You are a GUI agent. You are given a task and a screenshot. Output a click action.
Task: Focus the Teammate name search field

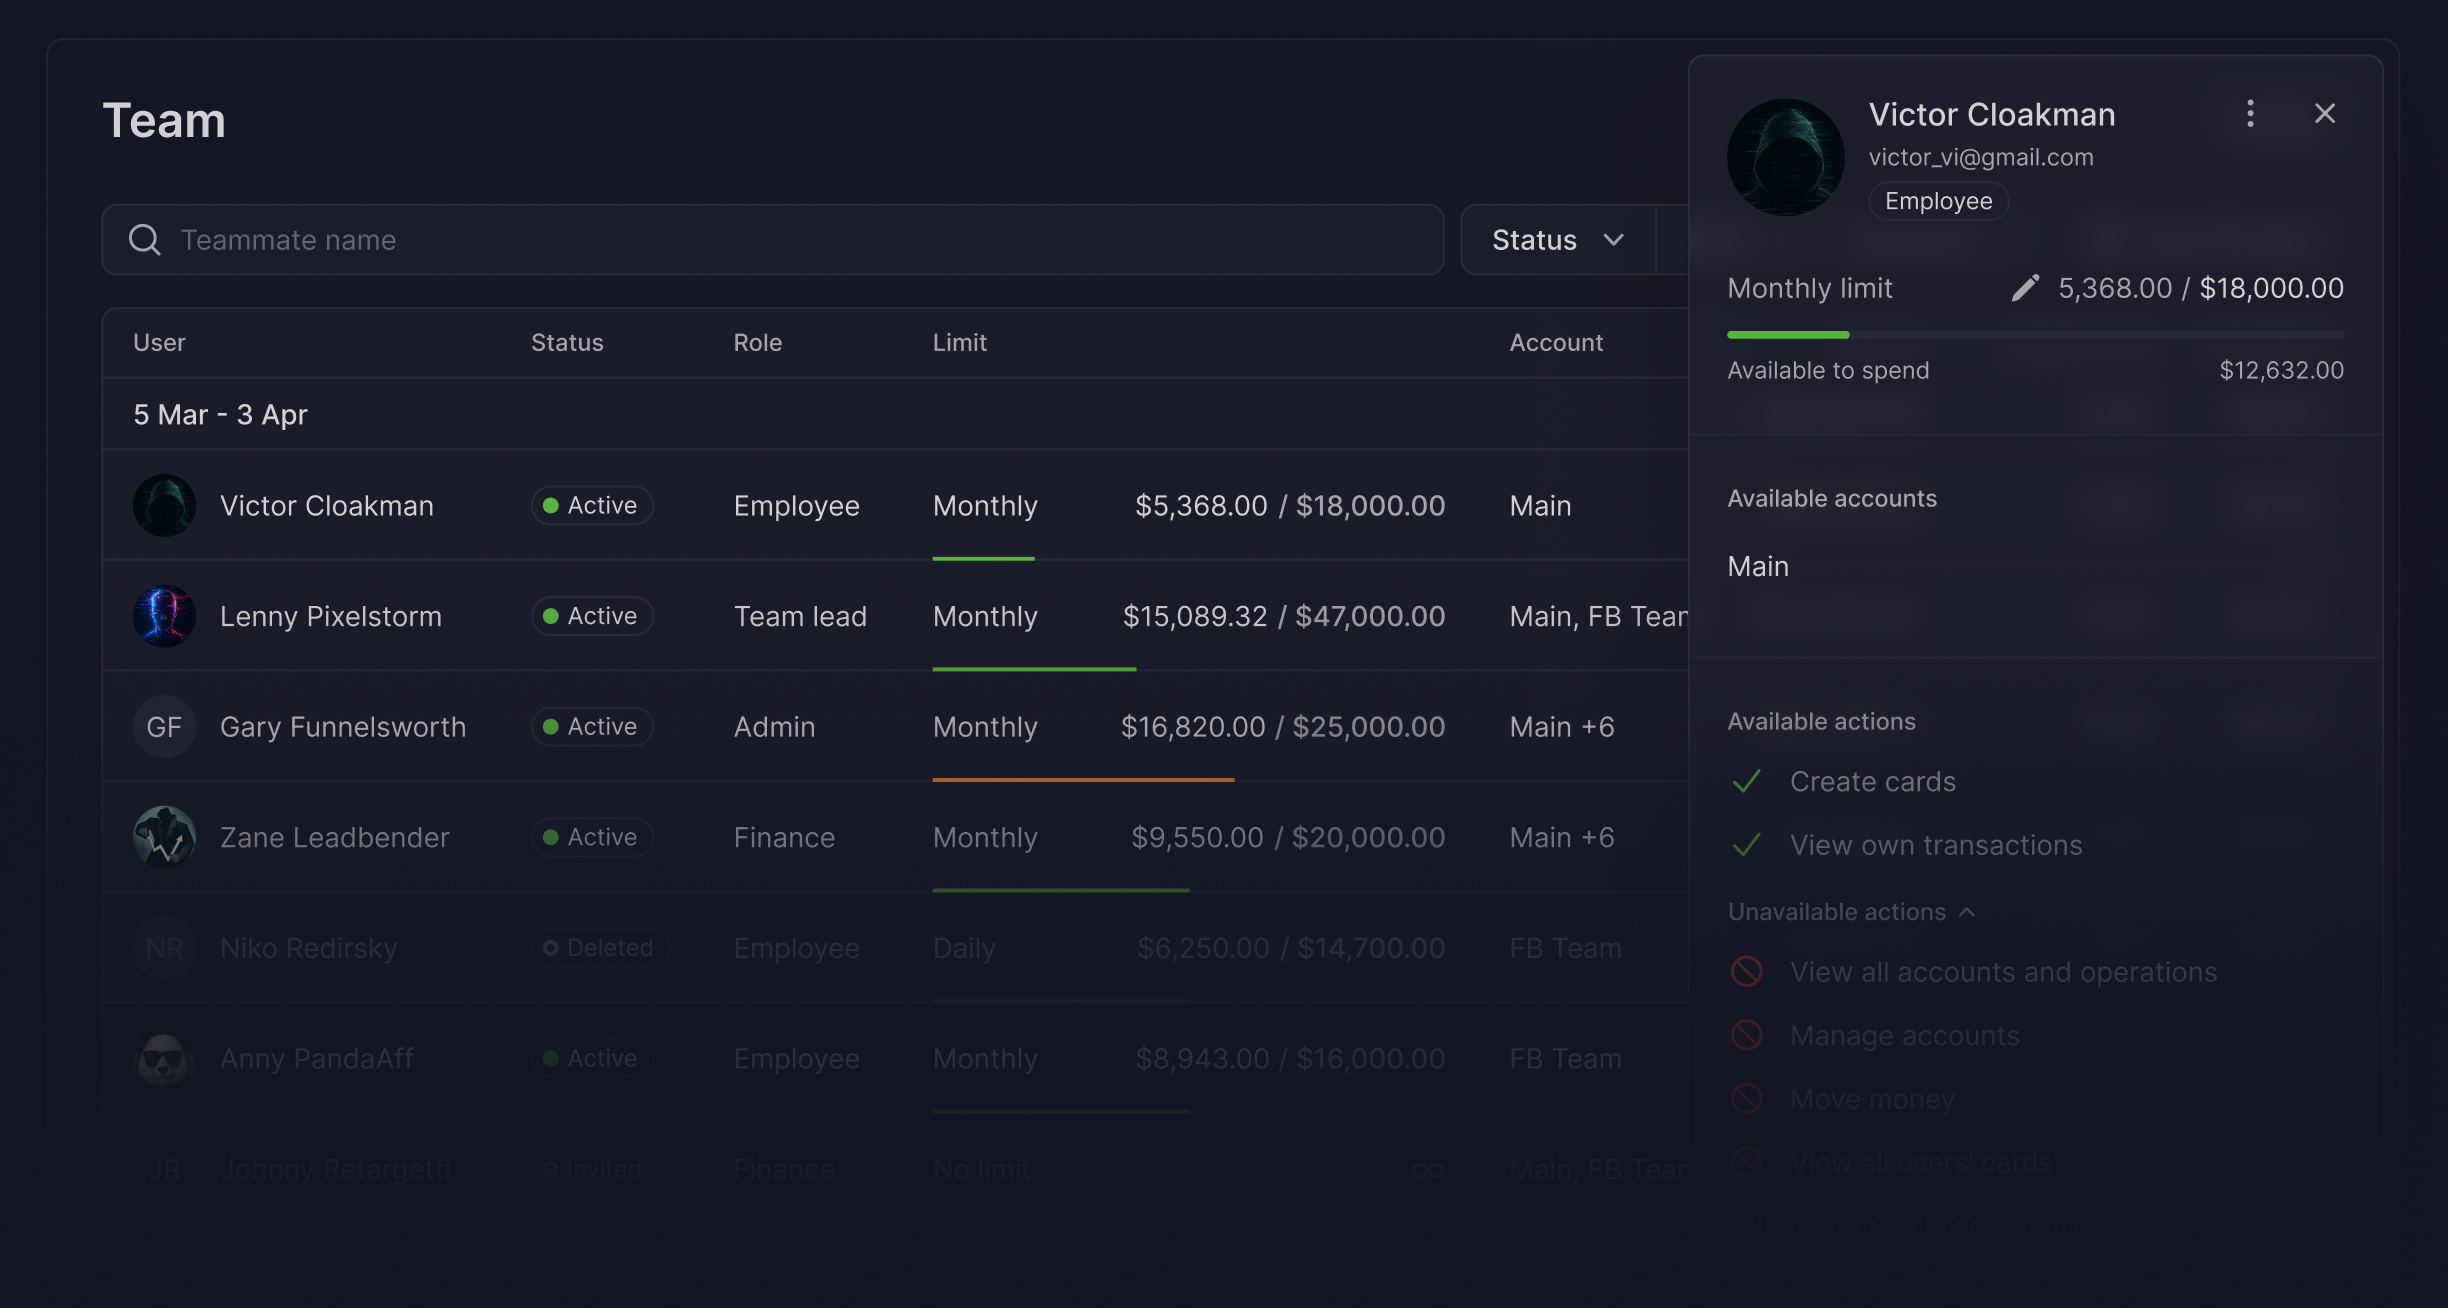tap(800, 240)
